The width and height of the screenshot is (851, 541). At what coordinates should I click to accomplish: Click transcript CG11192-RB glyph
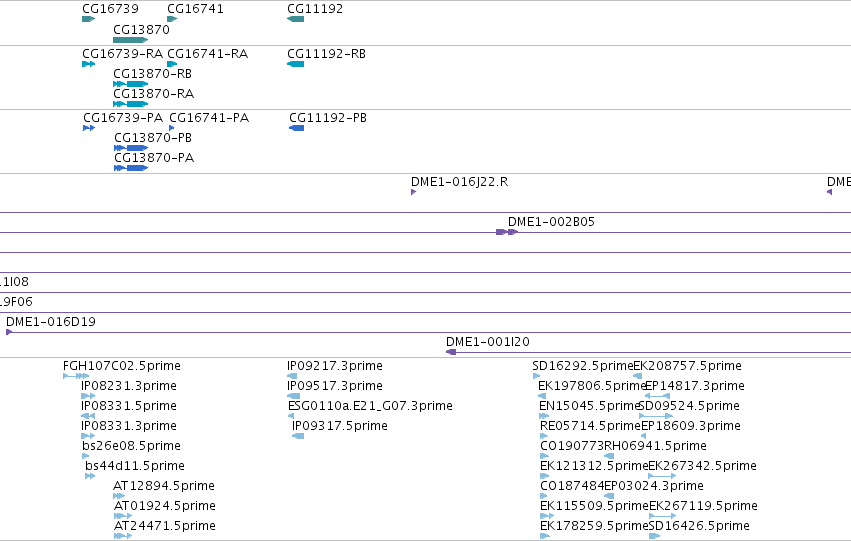[x=295, y=64]
